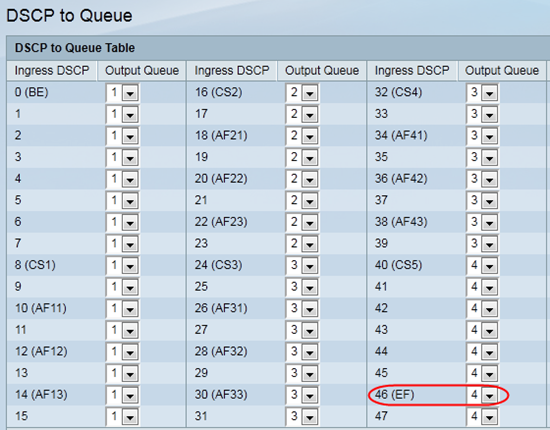Click the last Output Queue column header

(x=502, y=71)
